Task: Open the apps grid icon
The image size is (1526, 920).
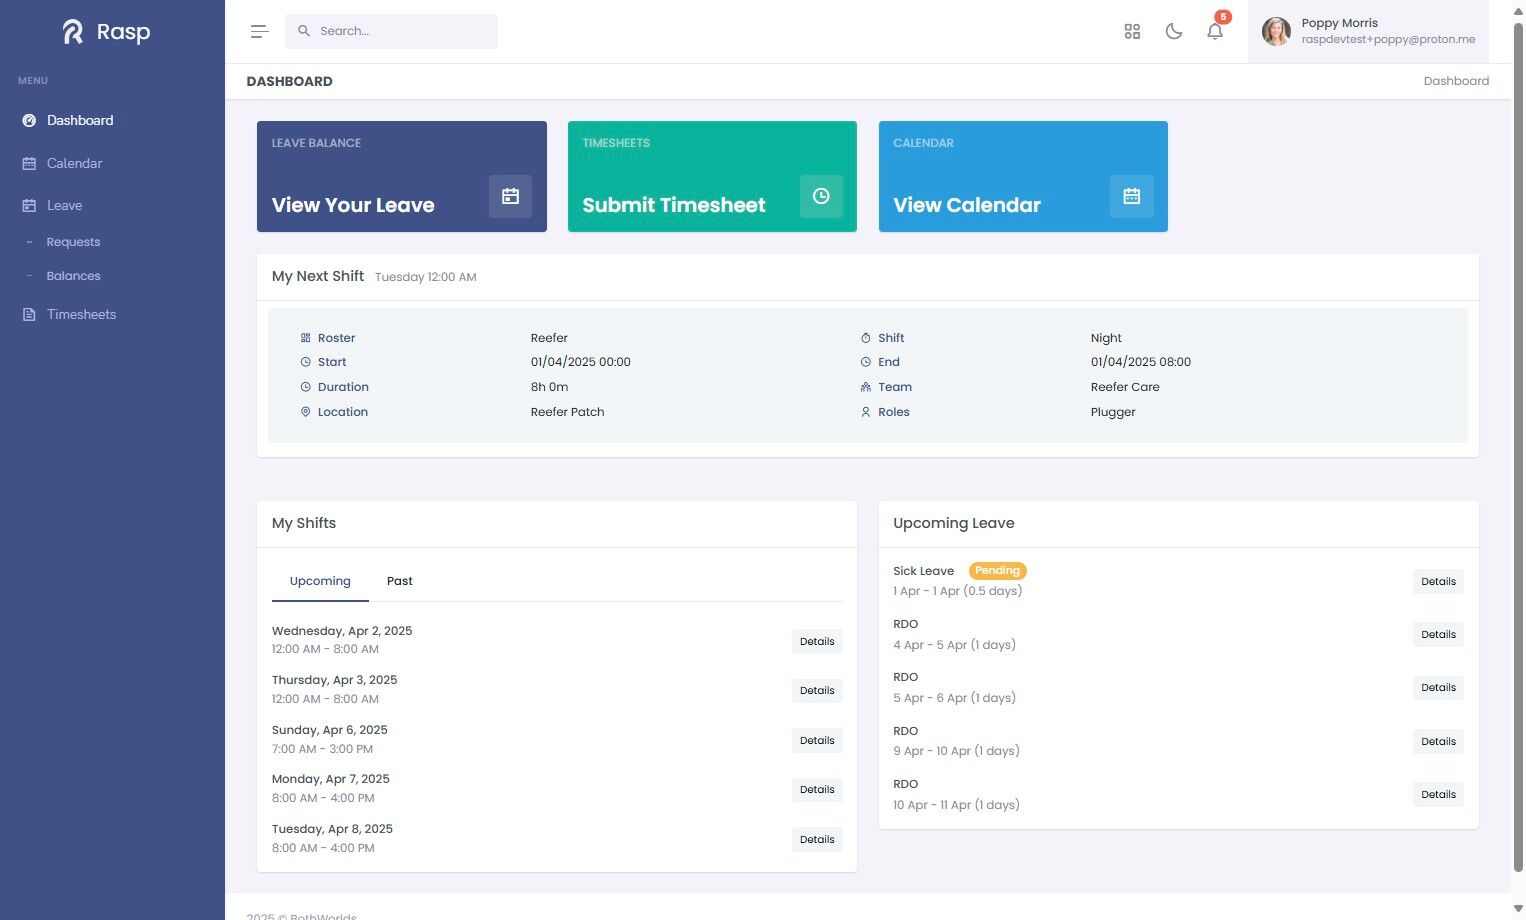Action: [x=1132, y=31]
